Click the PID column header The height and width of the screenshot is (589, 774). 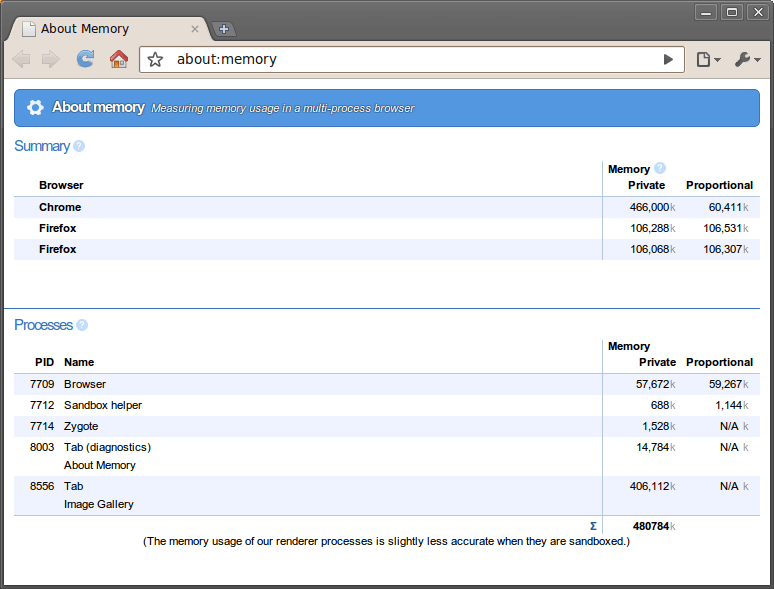click(x=44, y=362)
